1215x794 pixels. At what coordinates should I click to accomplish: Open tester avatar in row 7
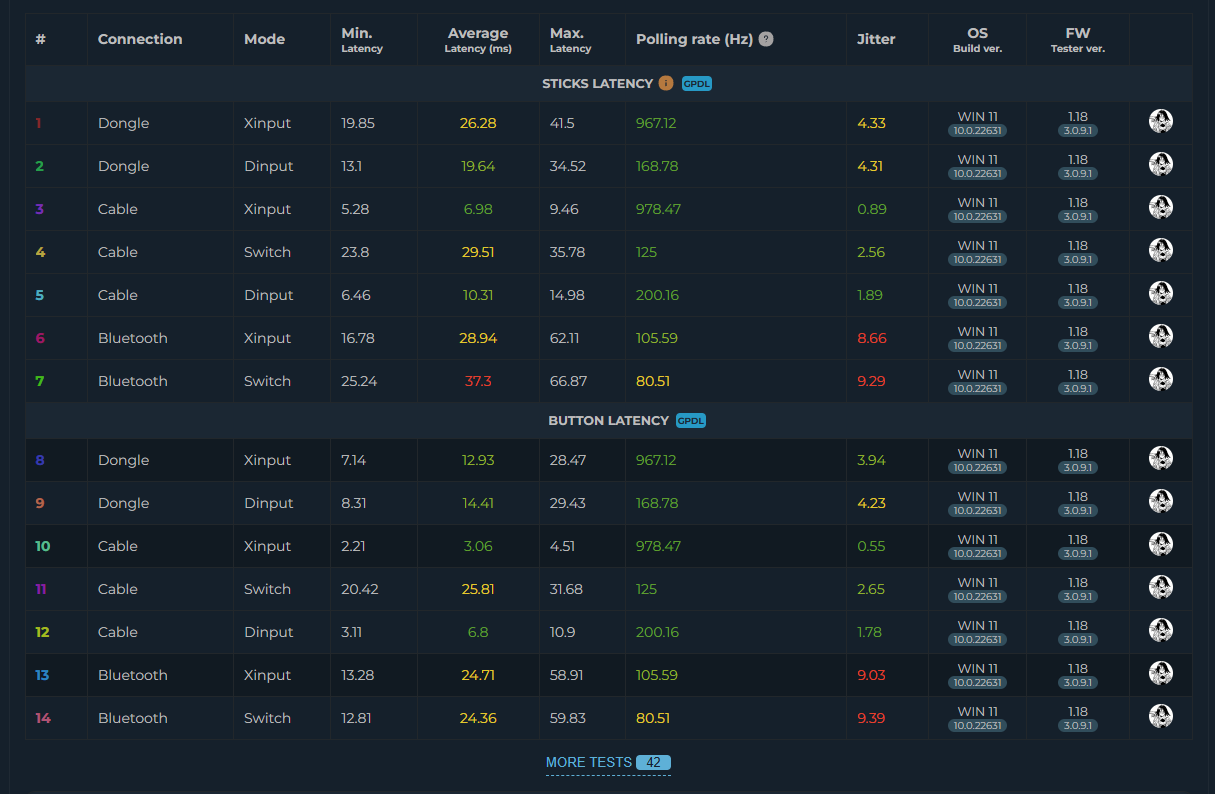point(1161,380)
